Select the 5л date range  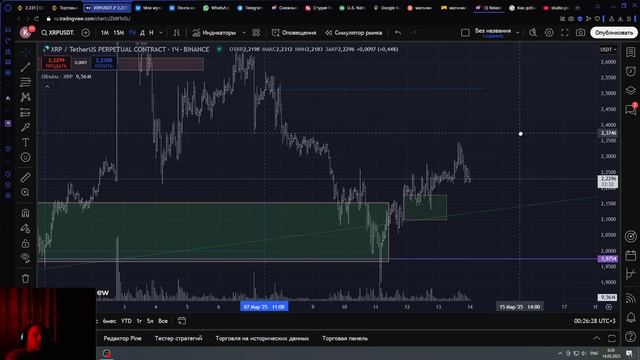click(x=150, y=321)
